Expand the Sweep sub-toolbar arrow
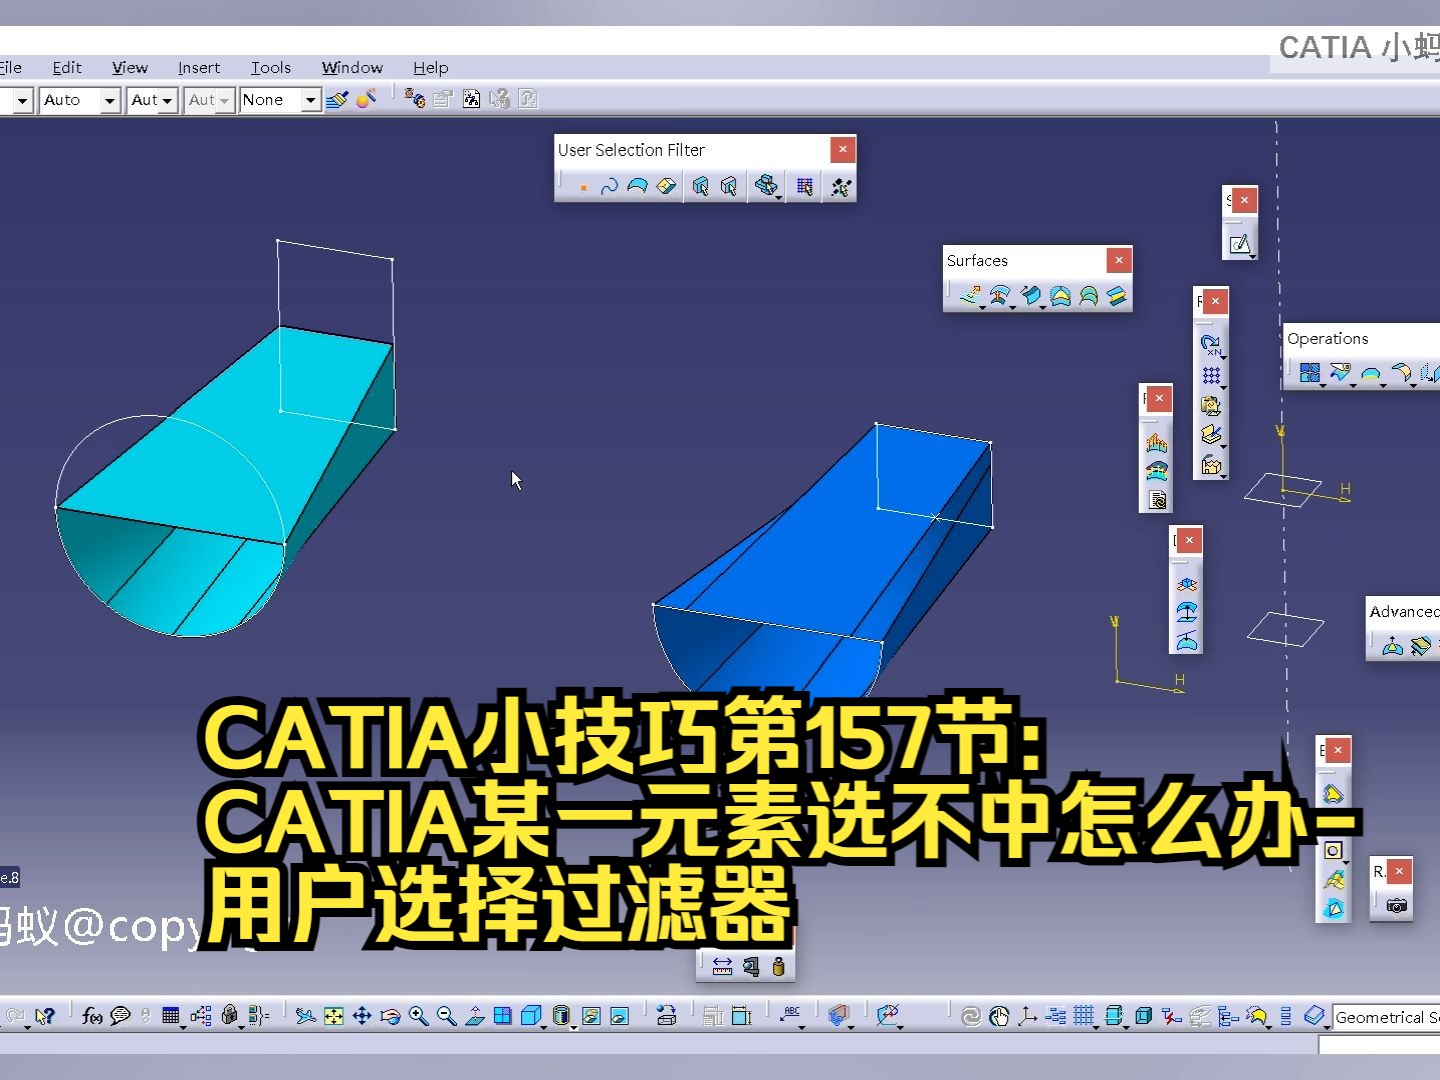Image resolution: width=1440 pixels, height=1080 pixels. coord(1042,306)
